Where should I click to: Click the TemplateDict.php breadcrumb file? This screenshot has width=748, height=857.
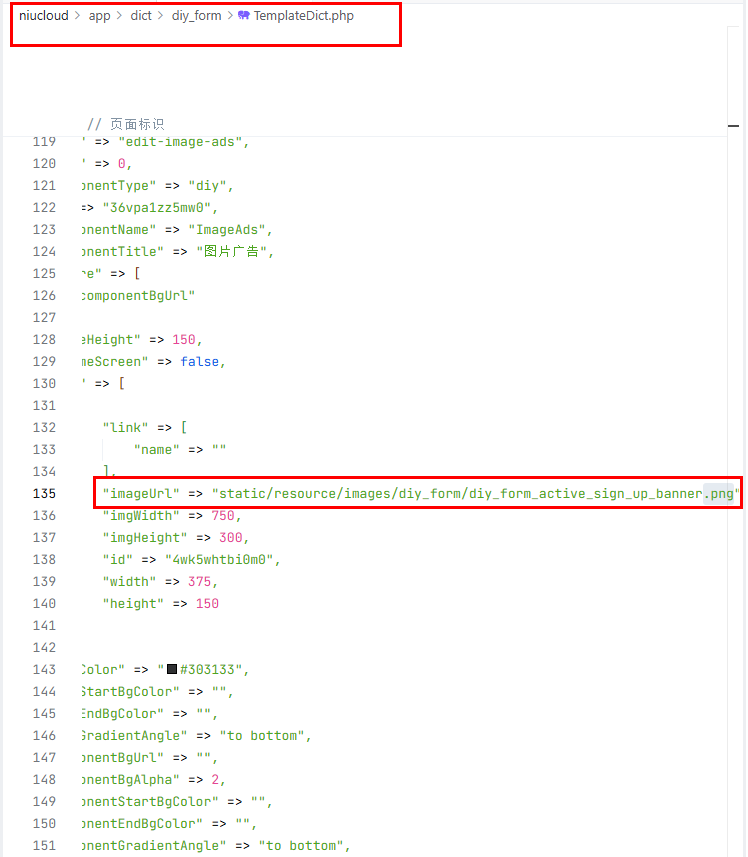(x=304, y=16)
